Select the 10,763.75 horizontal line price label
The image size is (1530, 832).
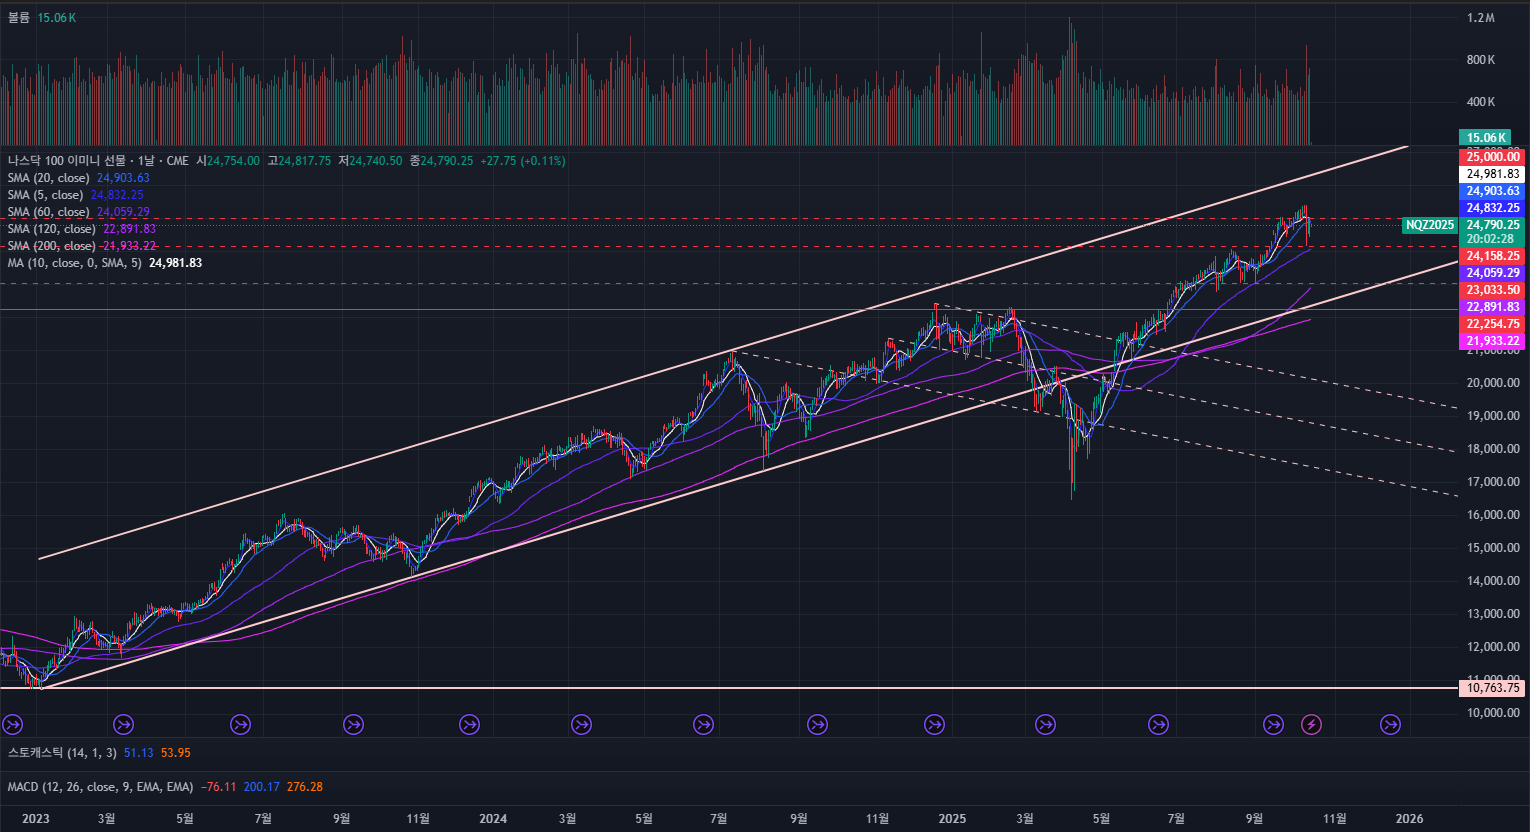tap(1492, 688)
